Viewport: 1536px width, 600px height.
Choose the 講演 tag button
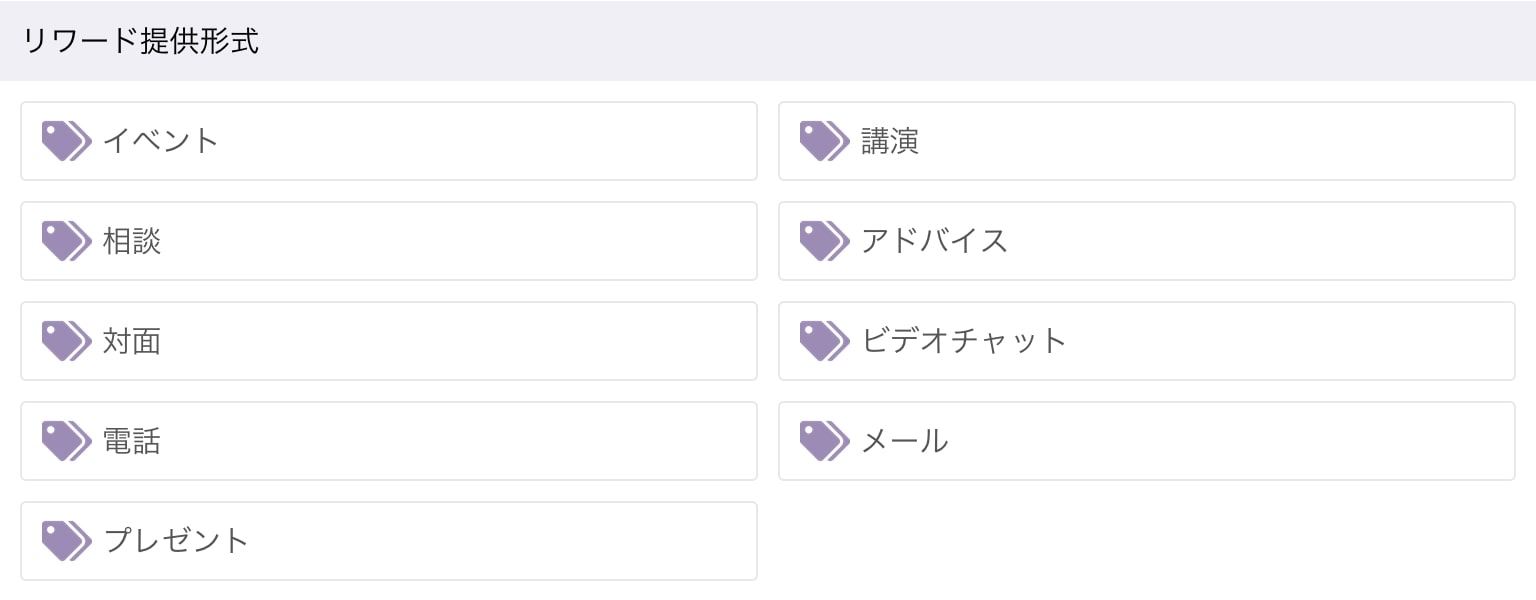[1147, 141]
